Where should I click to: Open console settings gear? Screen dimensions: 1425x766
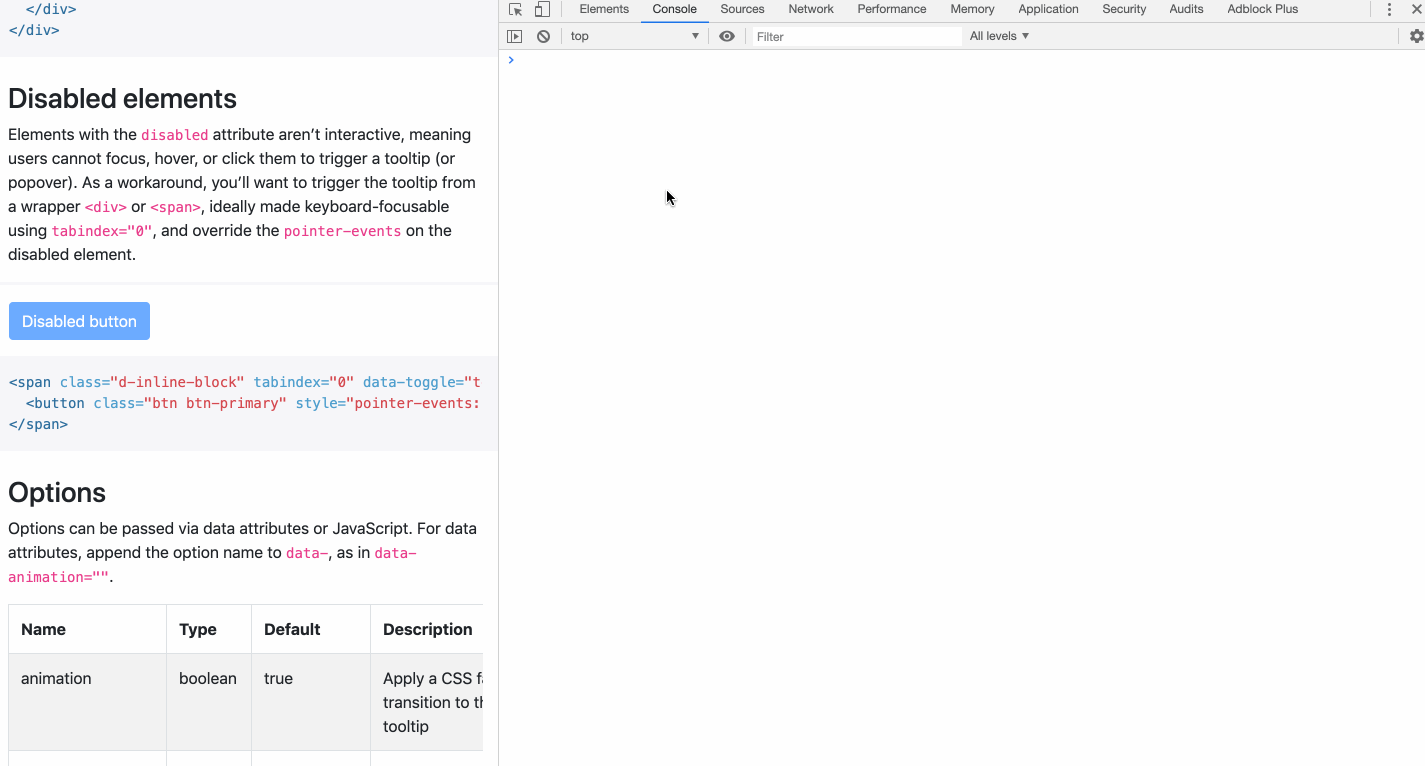tap(1416, 36)
